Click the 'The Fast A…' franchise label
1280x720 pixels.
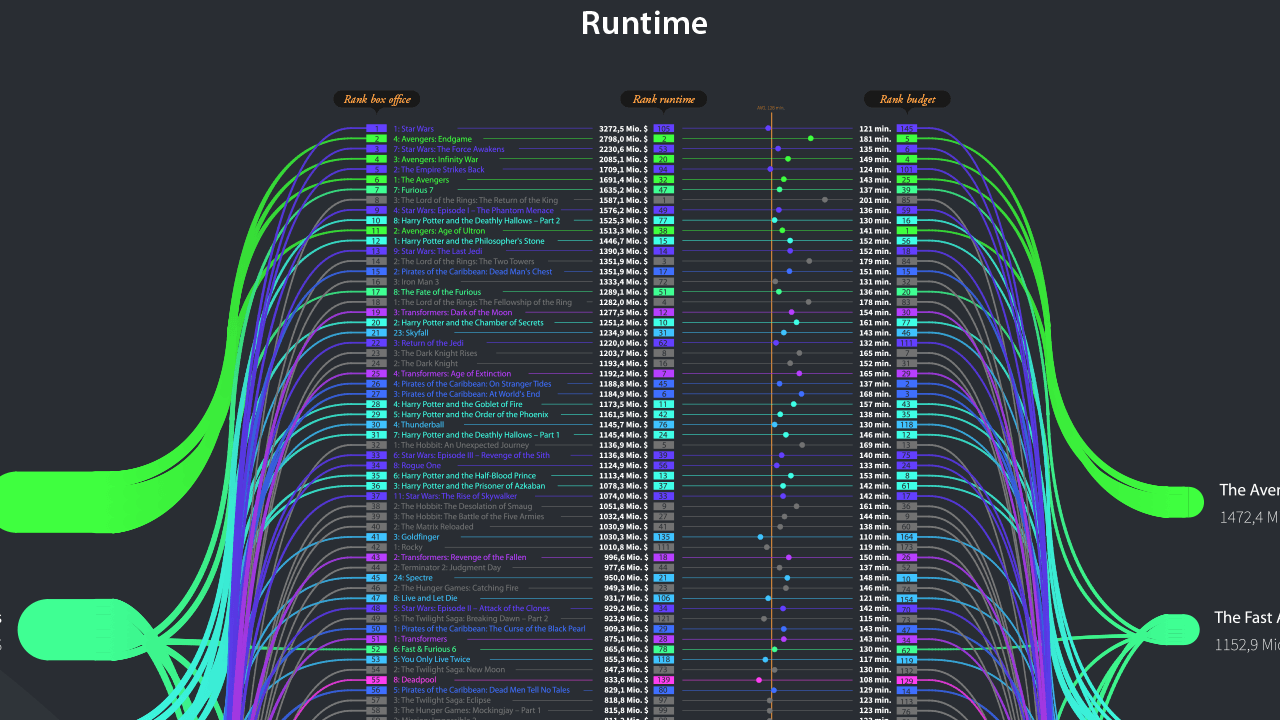coord(1247,618)
